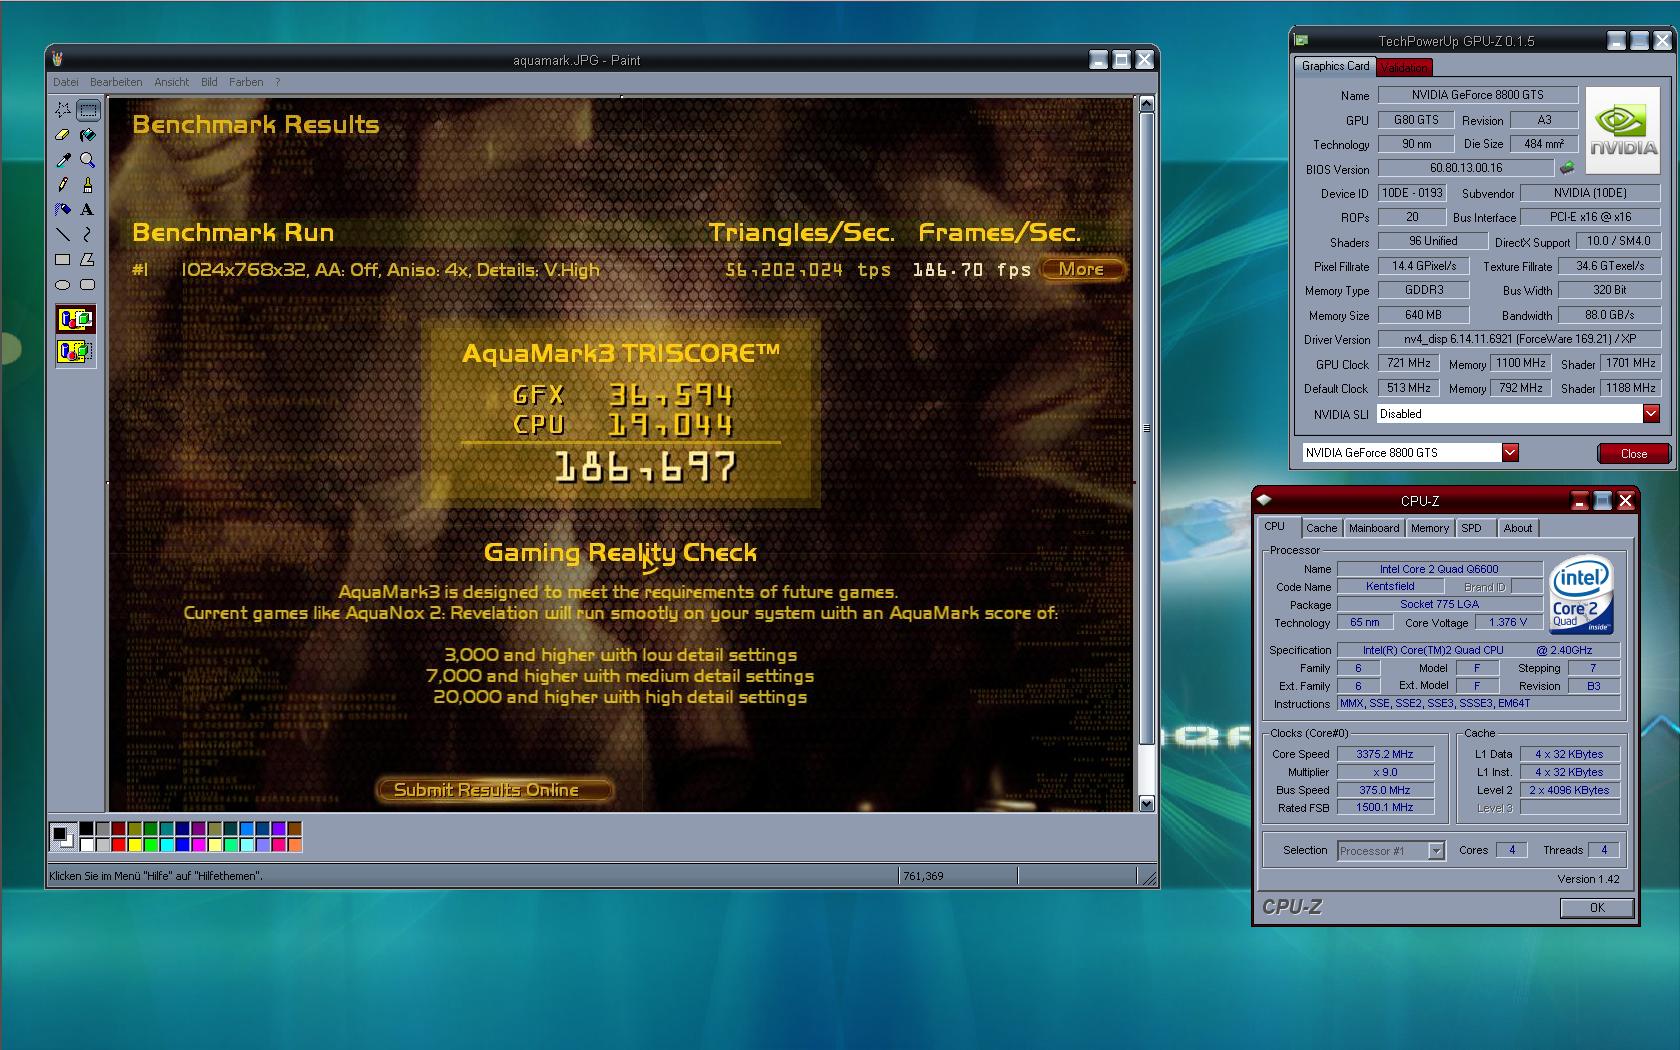1680x1050 pixels.
Task: Pick the magenta color swatch in palette
Action: click(198, 844)
